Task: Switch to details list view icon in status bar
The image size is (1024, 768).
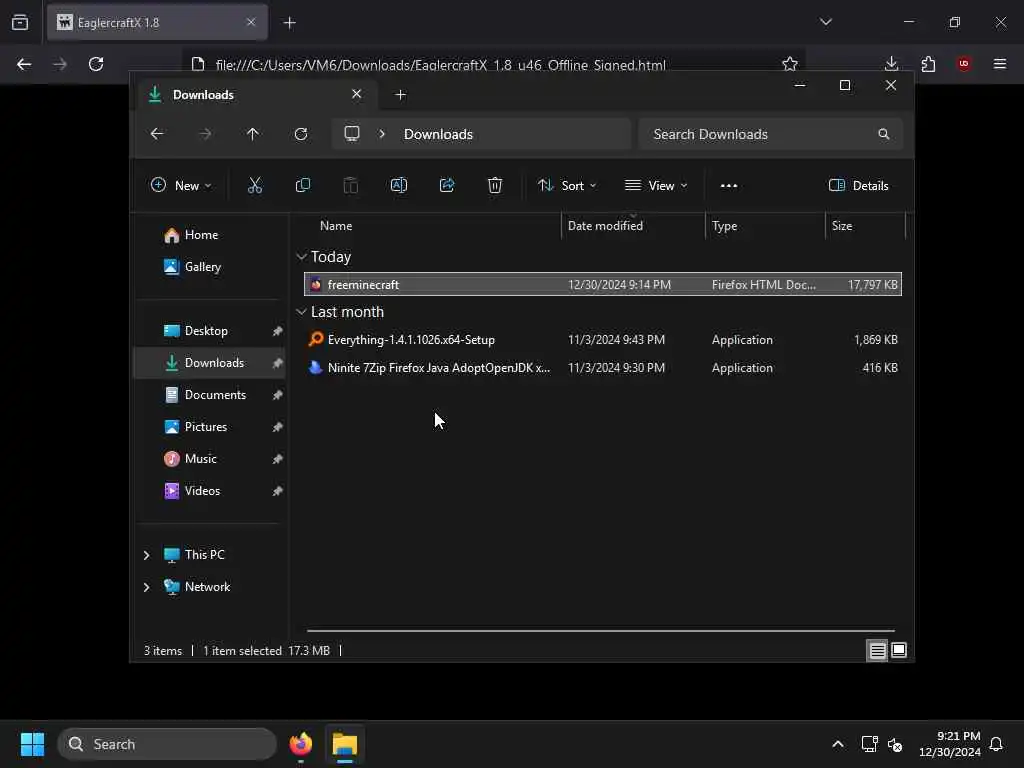Action: [877, 650]
